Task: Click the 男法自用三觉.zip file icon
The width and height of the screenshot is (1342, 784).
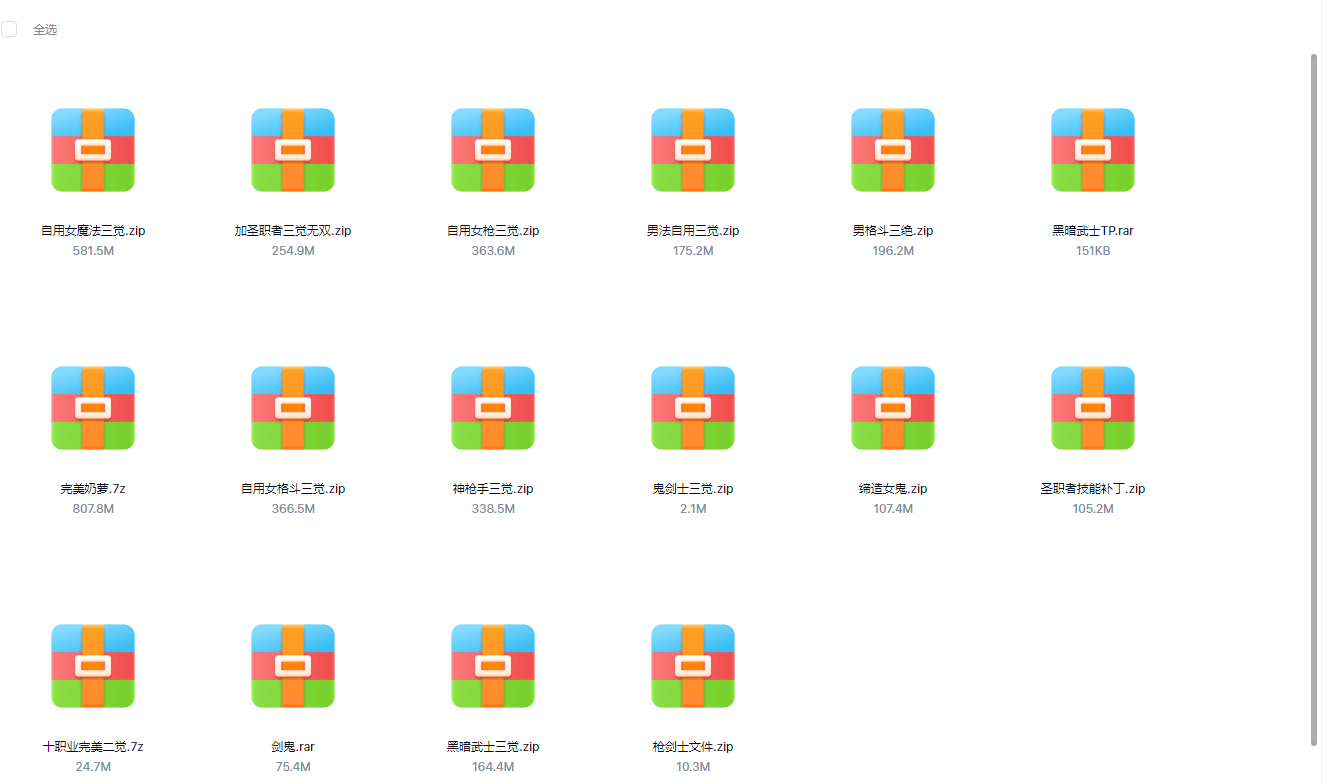Action: (x=693, y=148)
